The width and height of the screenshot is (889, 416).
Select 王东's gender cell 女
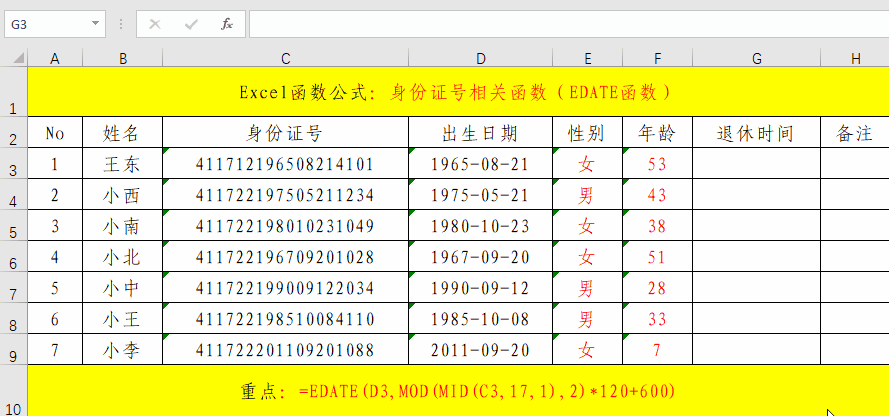click(587, 164)
